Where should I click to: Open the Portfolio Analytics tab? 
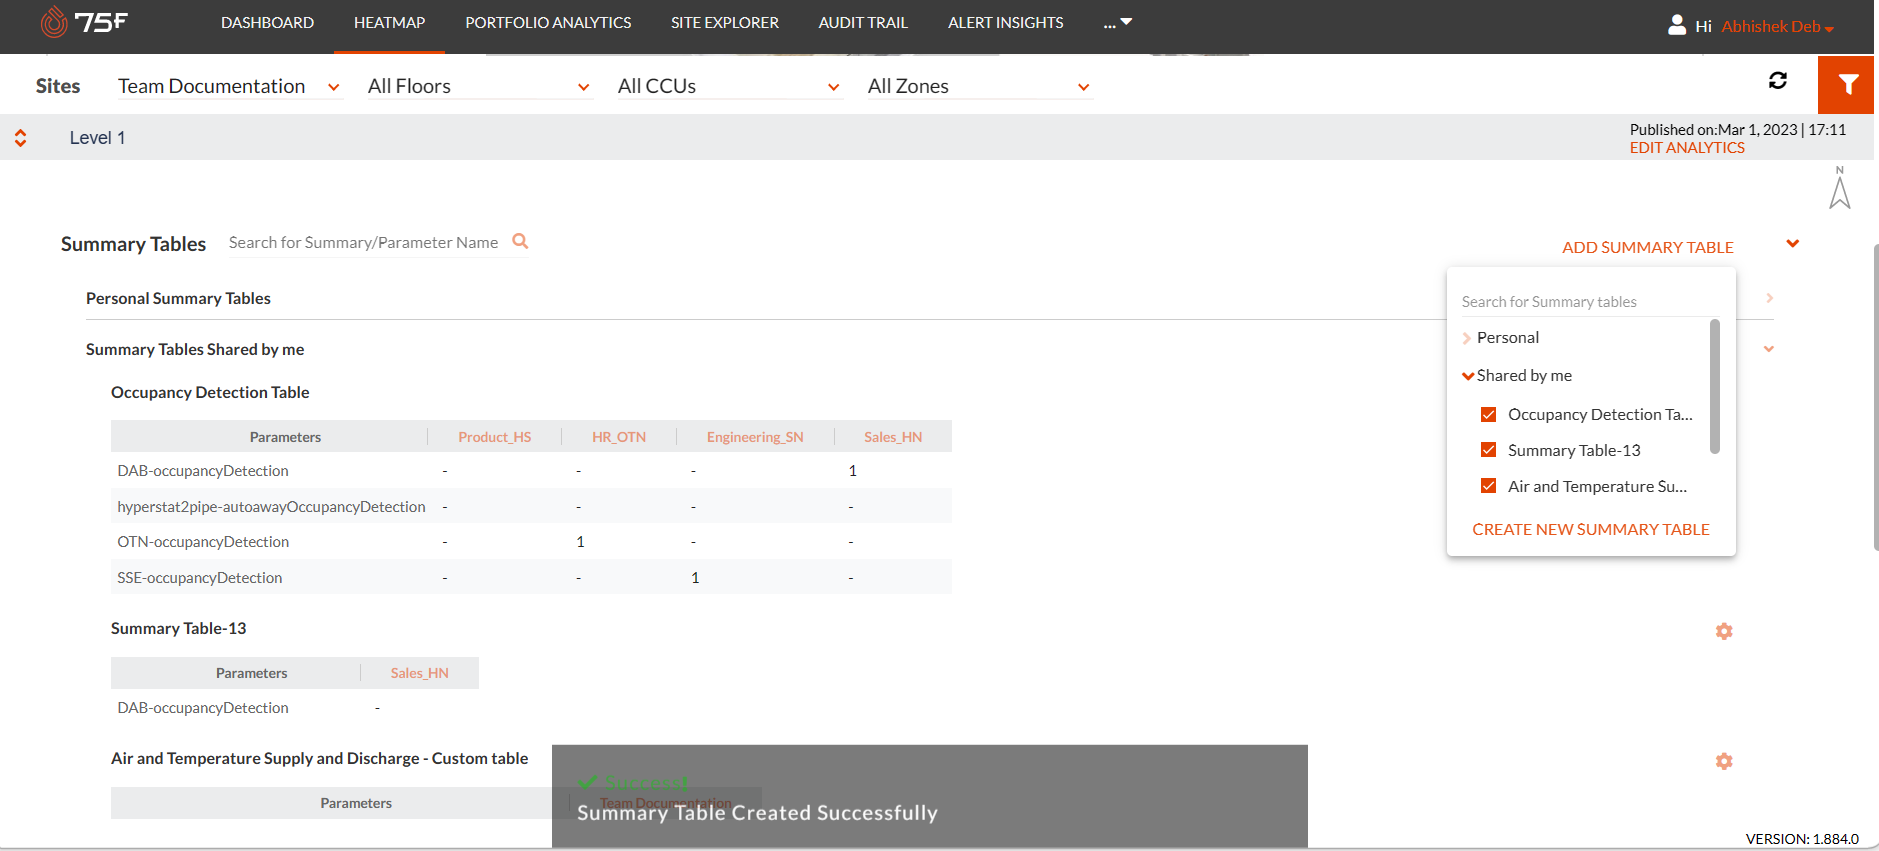[x=548, y=22]
